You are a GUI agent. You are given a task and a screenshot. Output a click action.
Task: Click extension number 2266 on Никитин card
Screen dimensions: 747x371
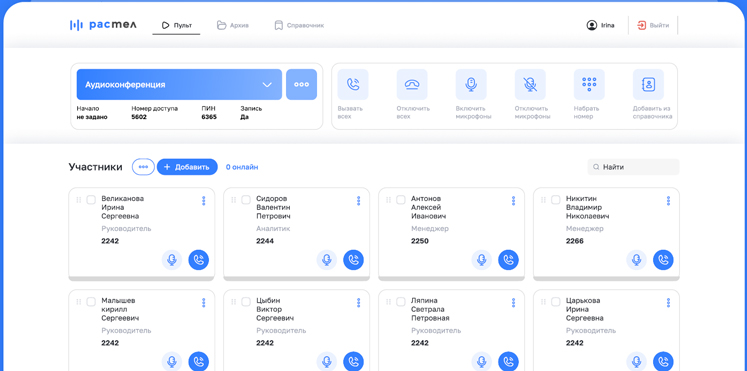[x=575, y=241]
